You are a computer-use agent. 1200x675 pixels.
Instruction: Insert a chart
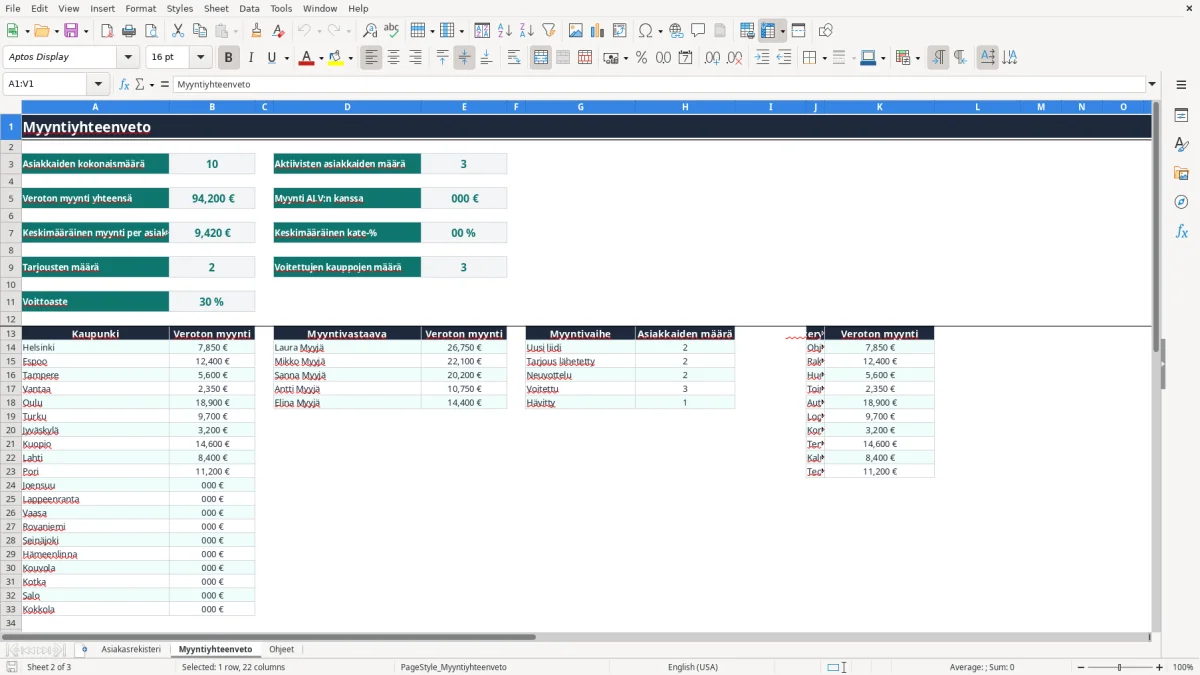pos(598,31)
